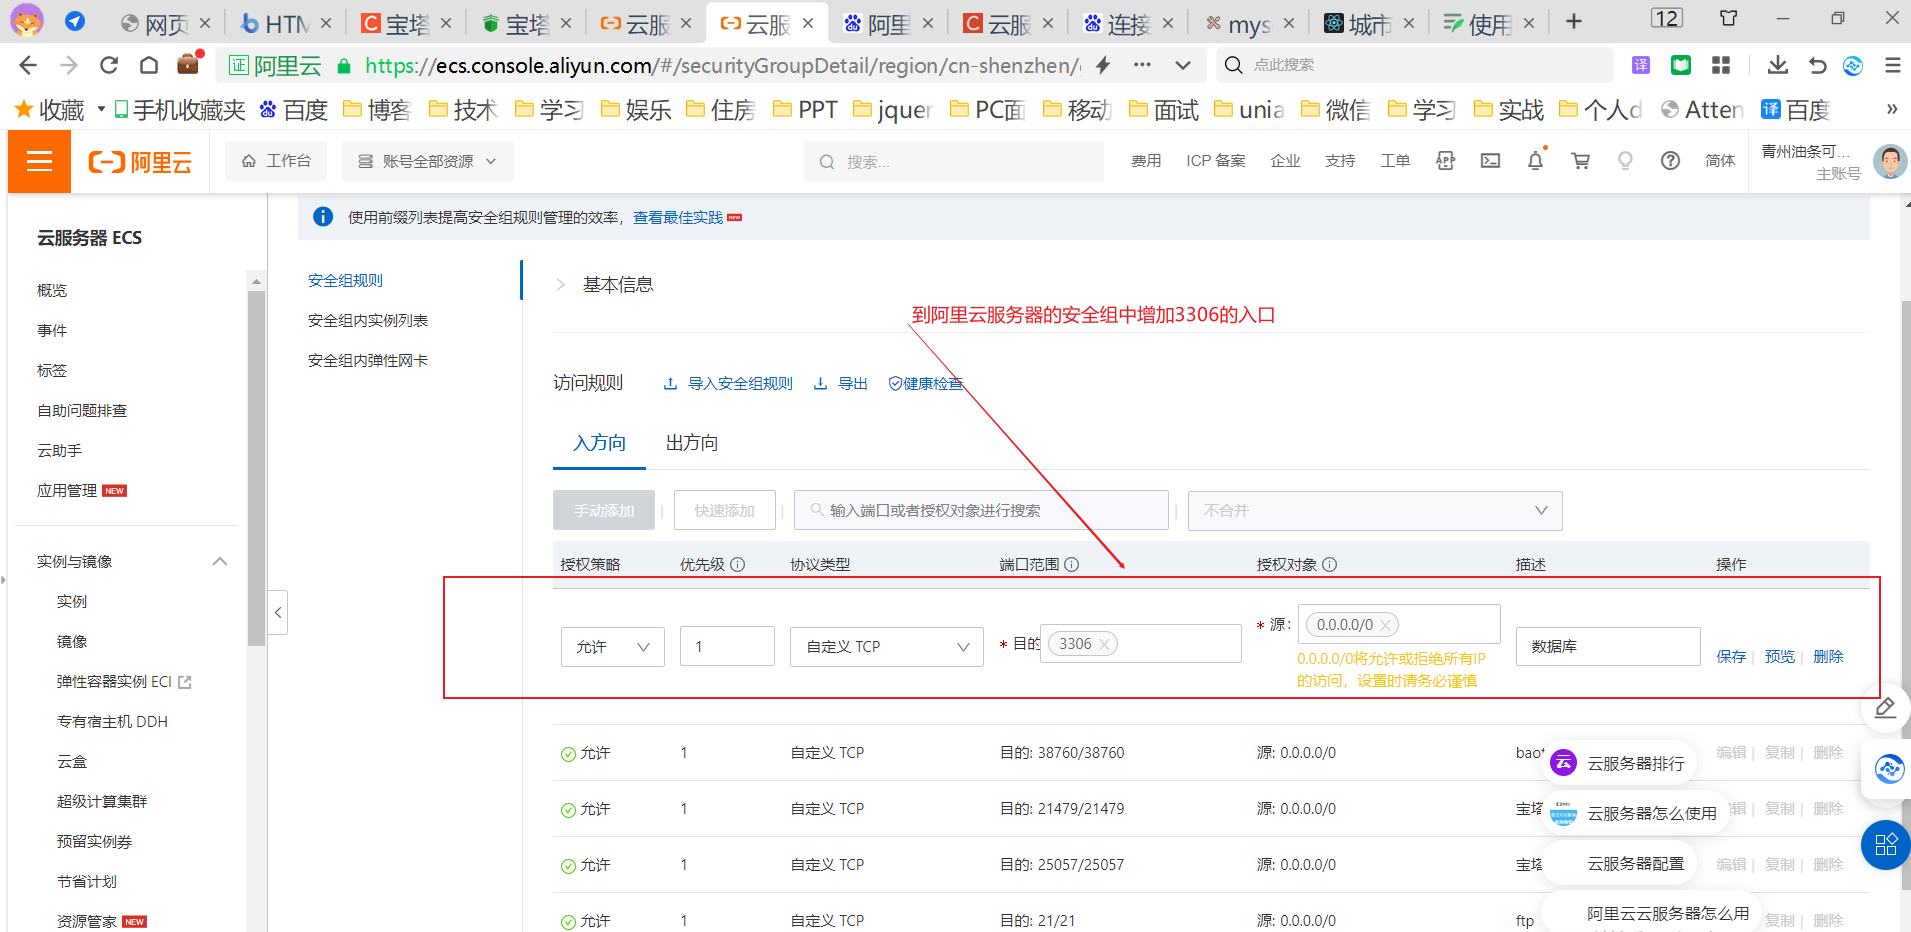Click the 手动添加 button
Image resolution: width=1911 pixels, height=932 pixels.
(x=604, y=511)
